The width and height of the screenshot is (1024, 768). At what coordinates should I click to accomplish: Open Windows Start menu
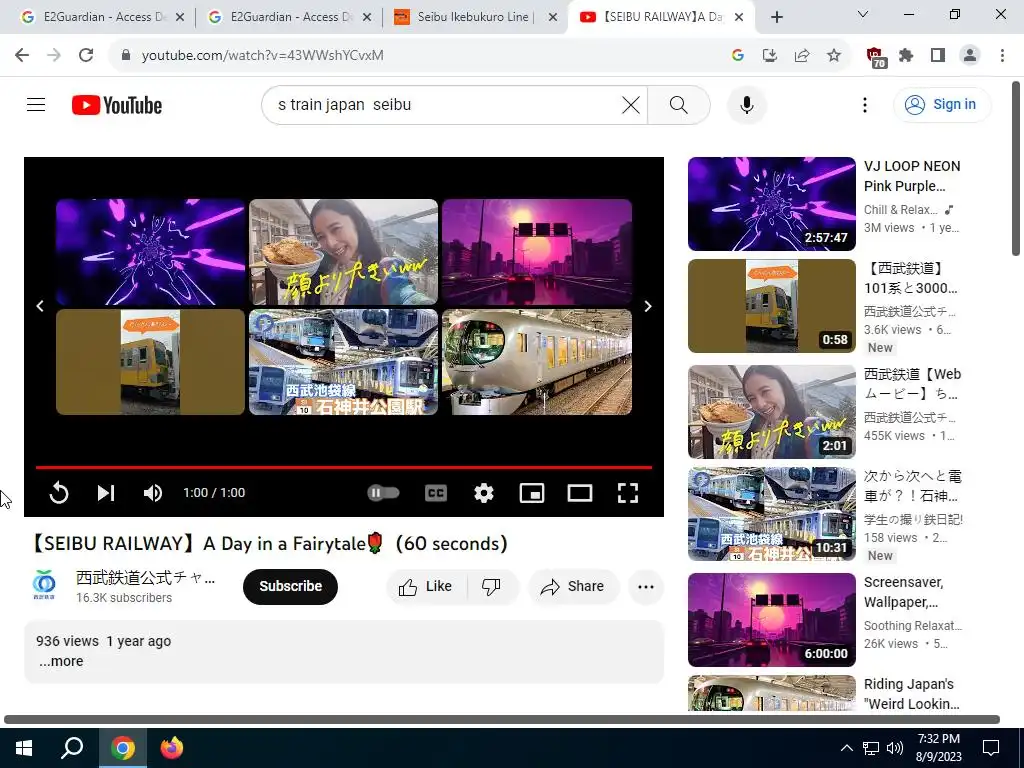point(24,748)
